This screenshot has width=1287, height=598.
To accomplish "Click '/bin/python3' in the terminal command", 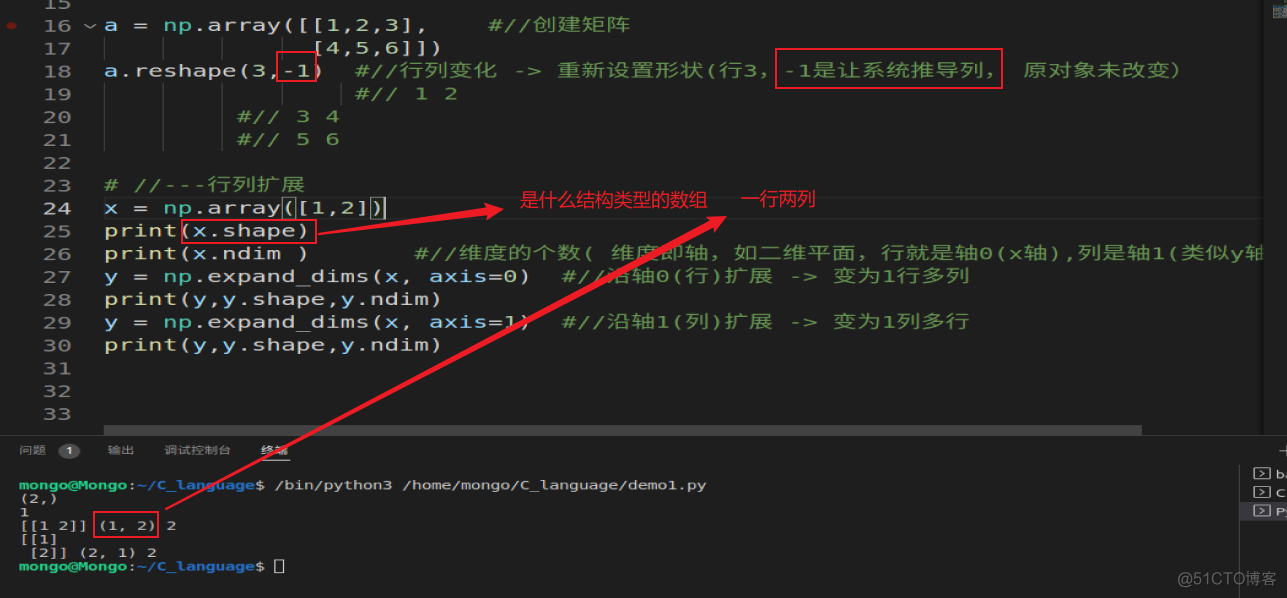I will coord(334,485).
